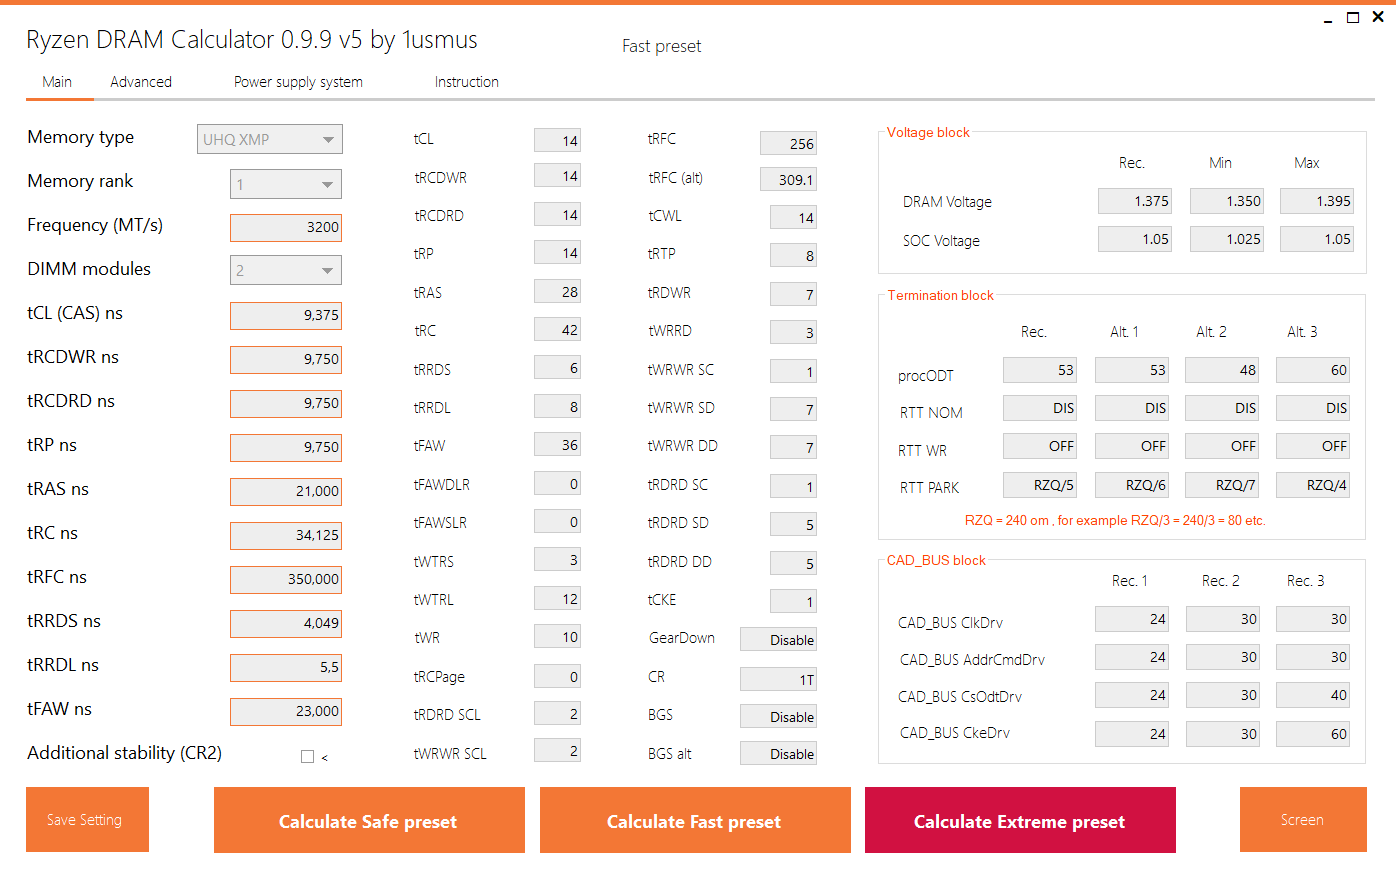
Task: Select the DRAM Voltage Rec. field
Action: pos(1135,201)
